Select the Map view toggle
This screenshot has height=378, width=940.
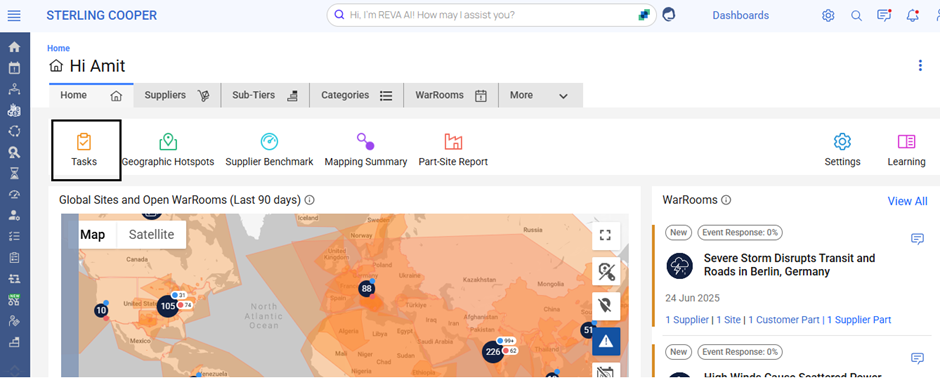tap(92, 235)
